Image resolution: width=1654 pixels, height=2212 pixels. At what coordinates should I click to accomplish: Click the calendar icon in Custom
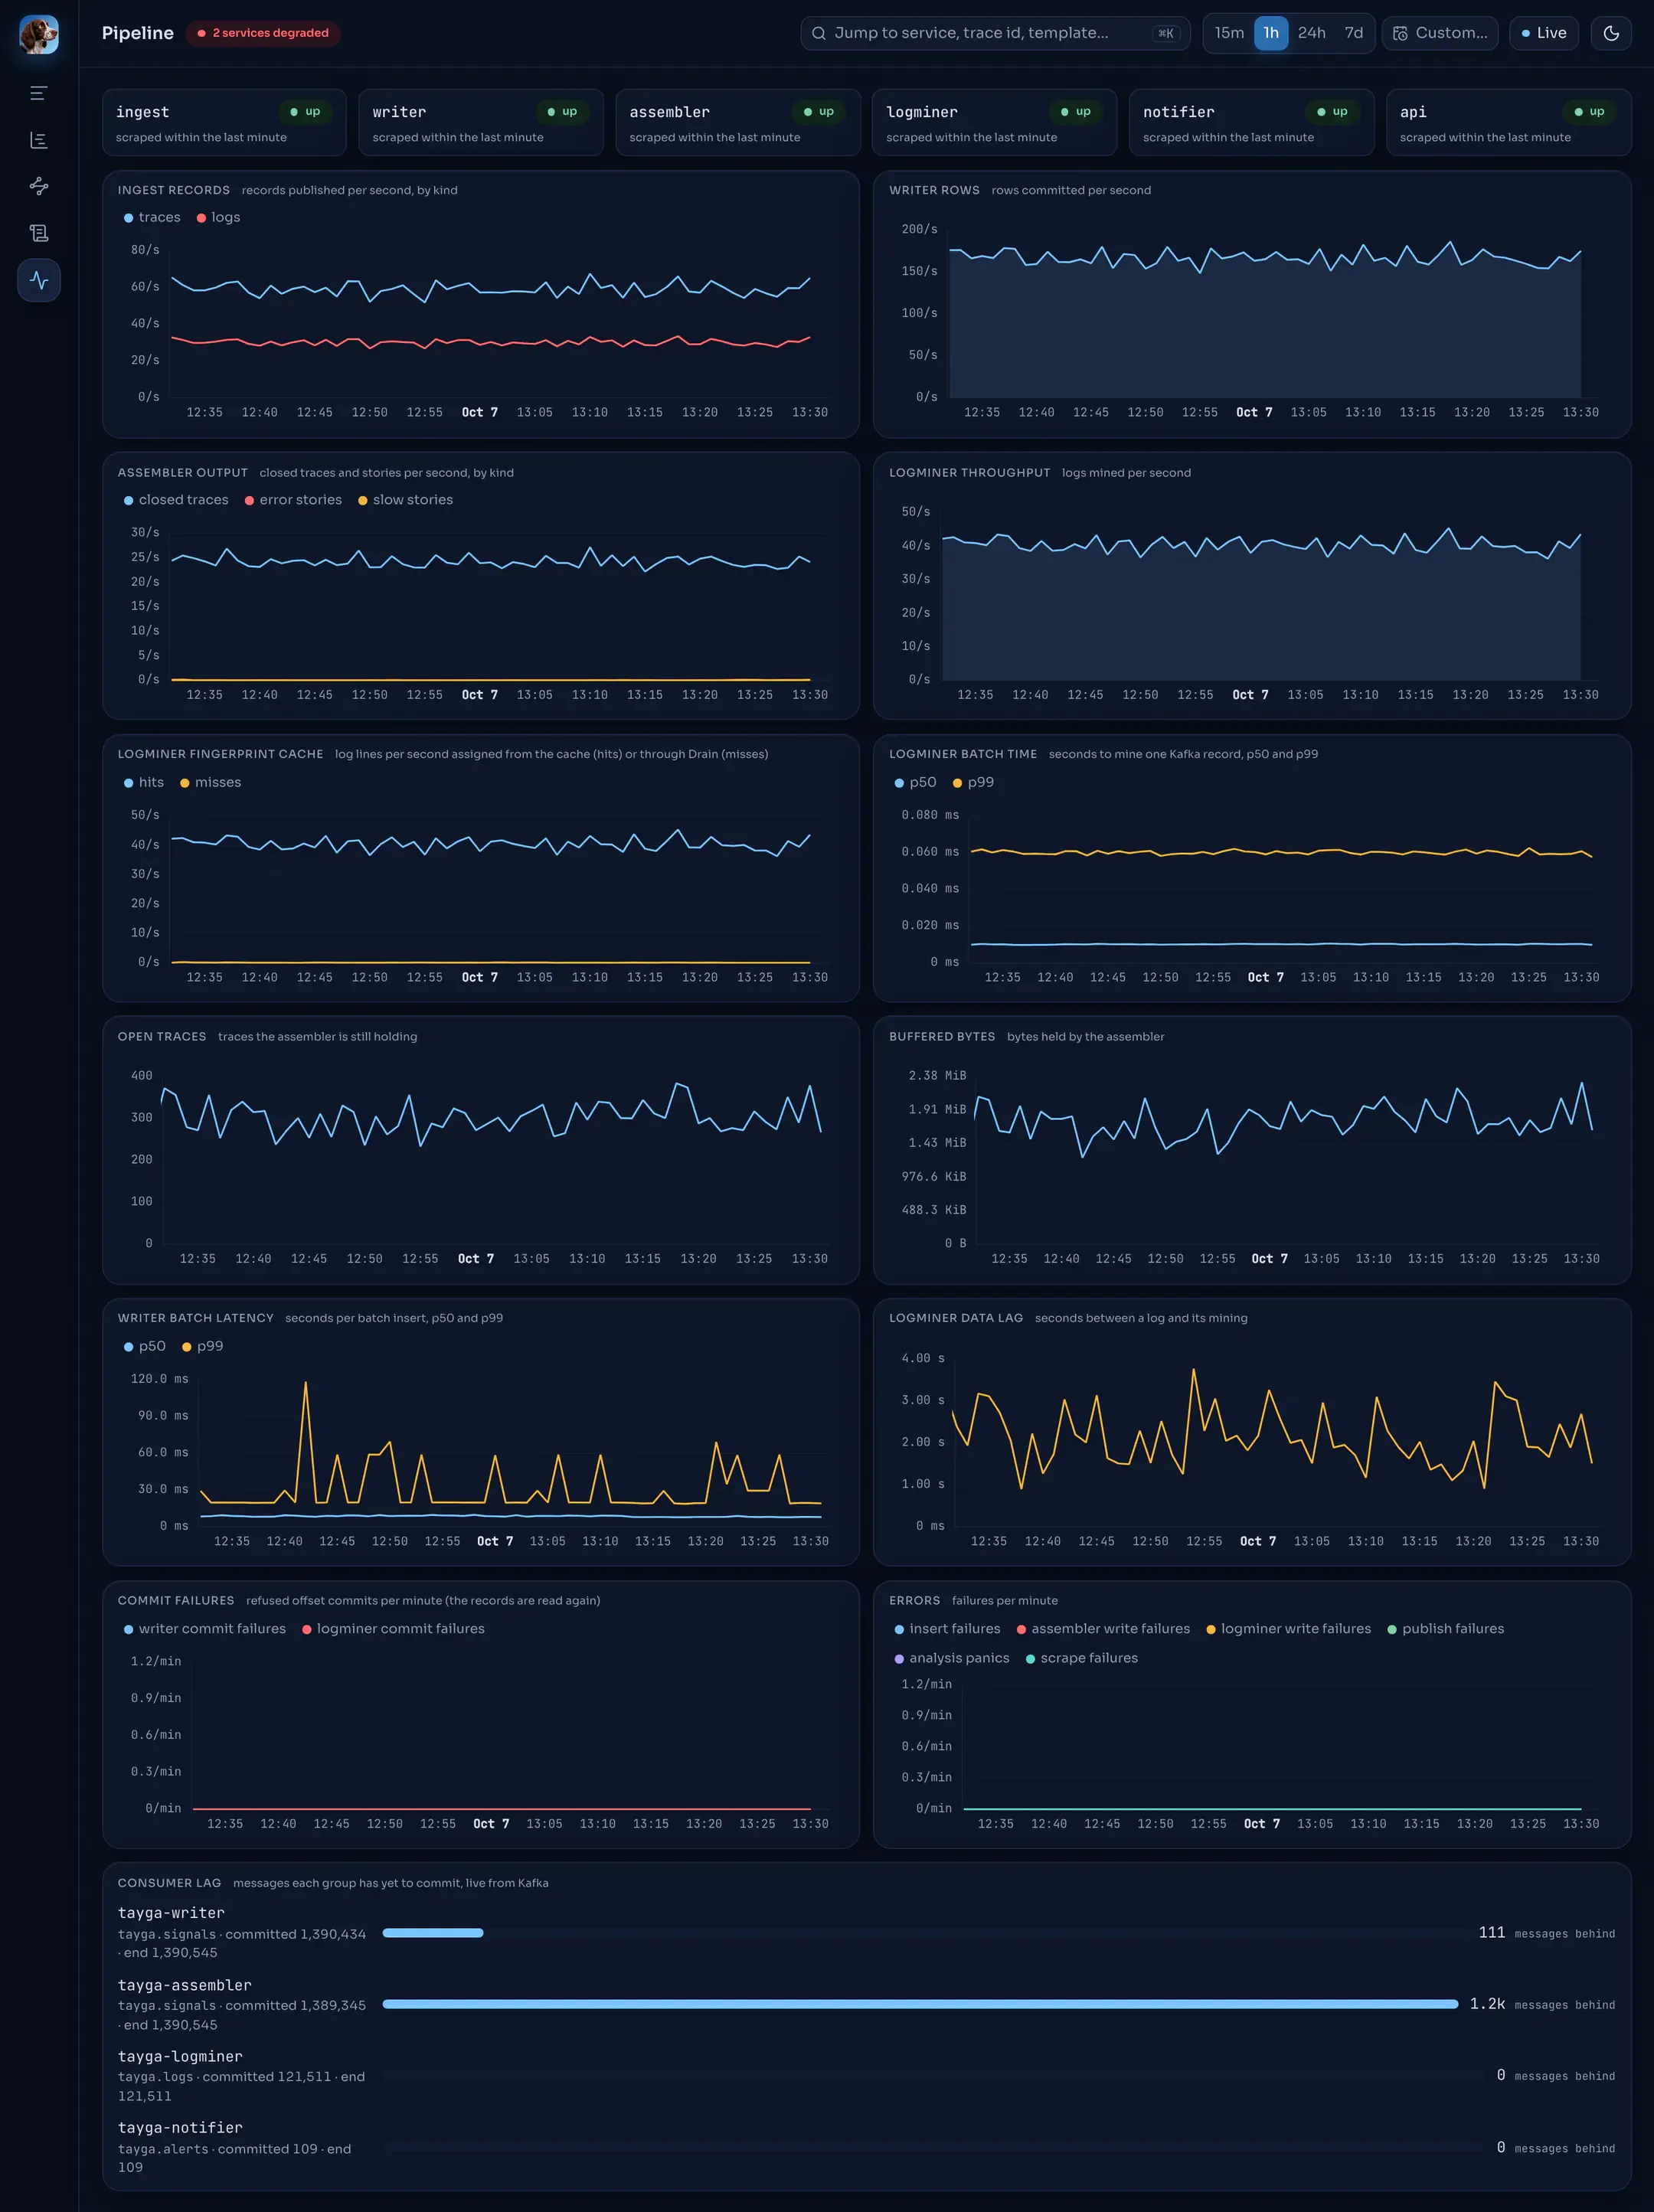click(1400, 33)
